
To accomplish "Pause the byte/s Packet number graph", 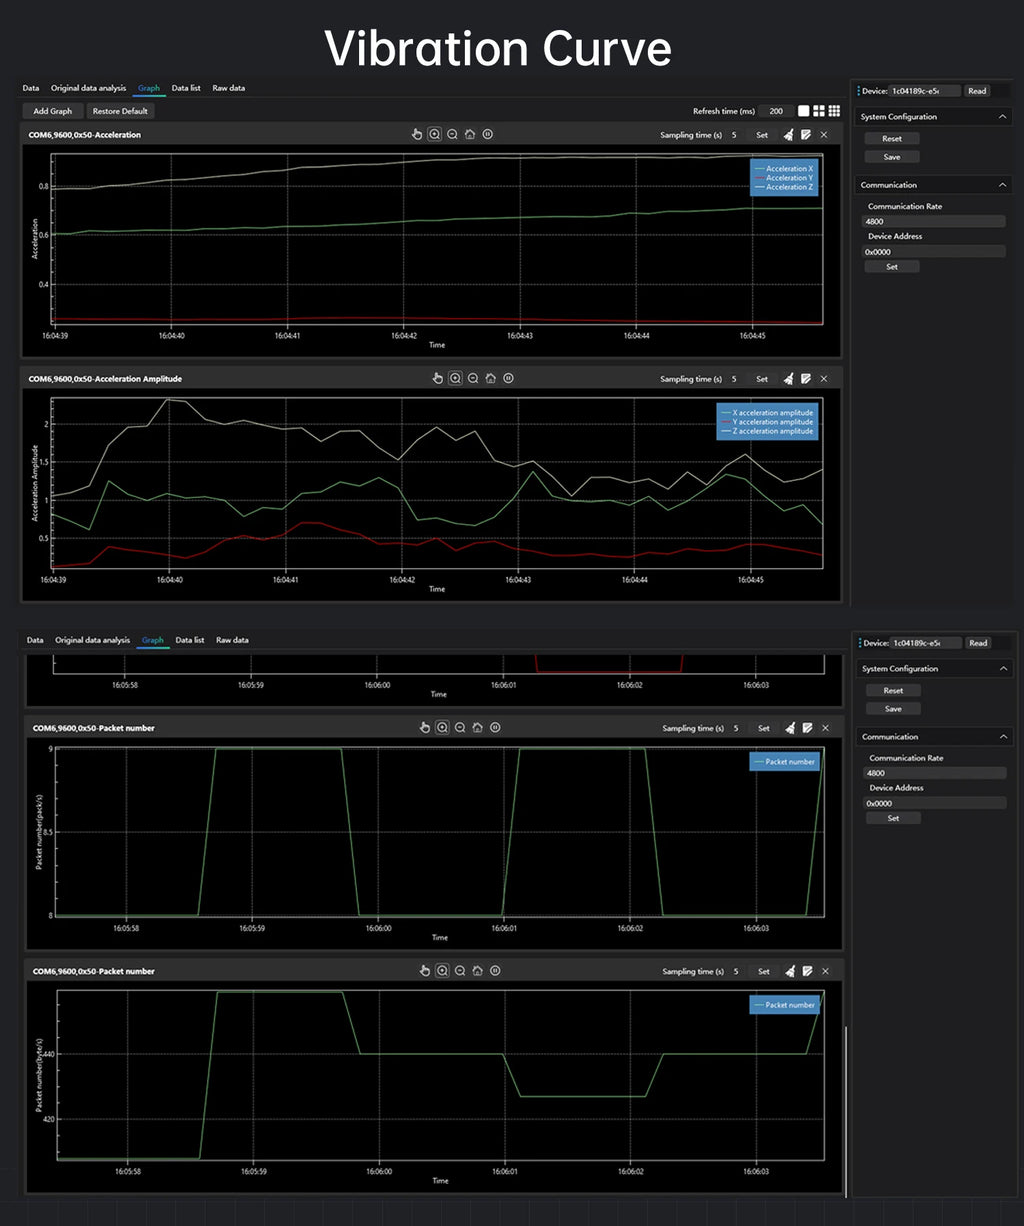I will (495, 970).
